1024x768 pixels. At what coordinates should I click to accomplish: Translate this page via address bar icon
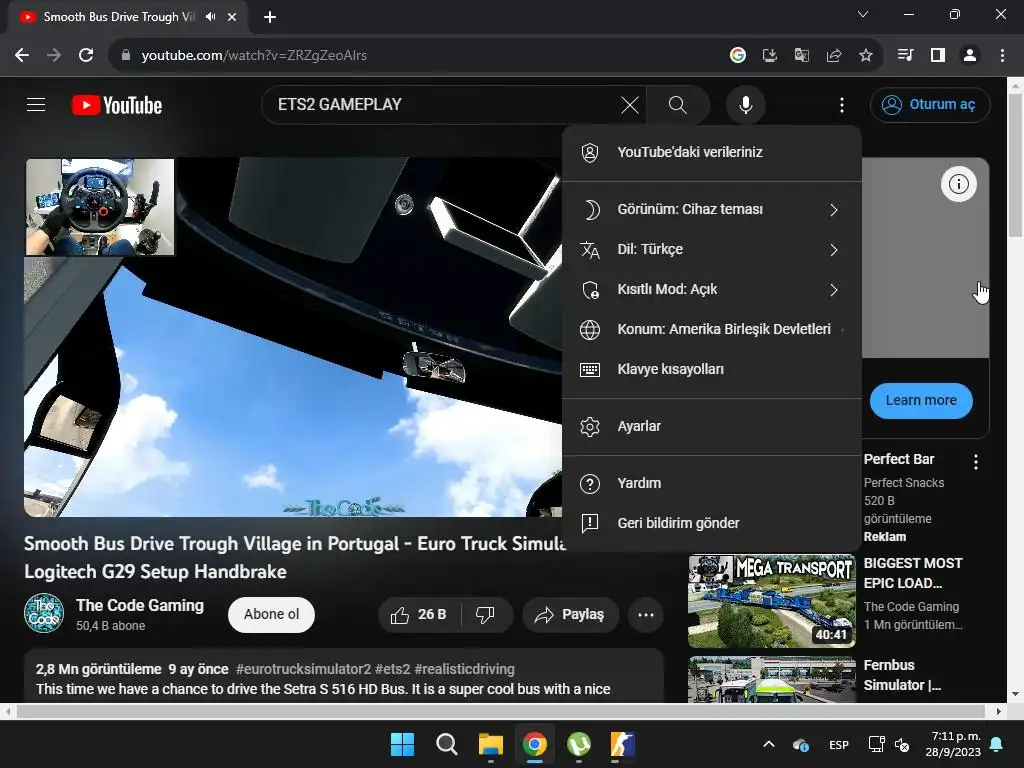[802, 56]
